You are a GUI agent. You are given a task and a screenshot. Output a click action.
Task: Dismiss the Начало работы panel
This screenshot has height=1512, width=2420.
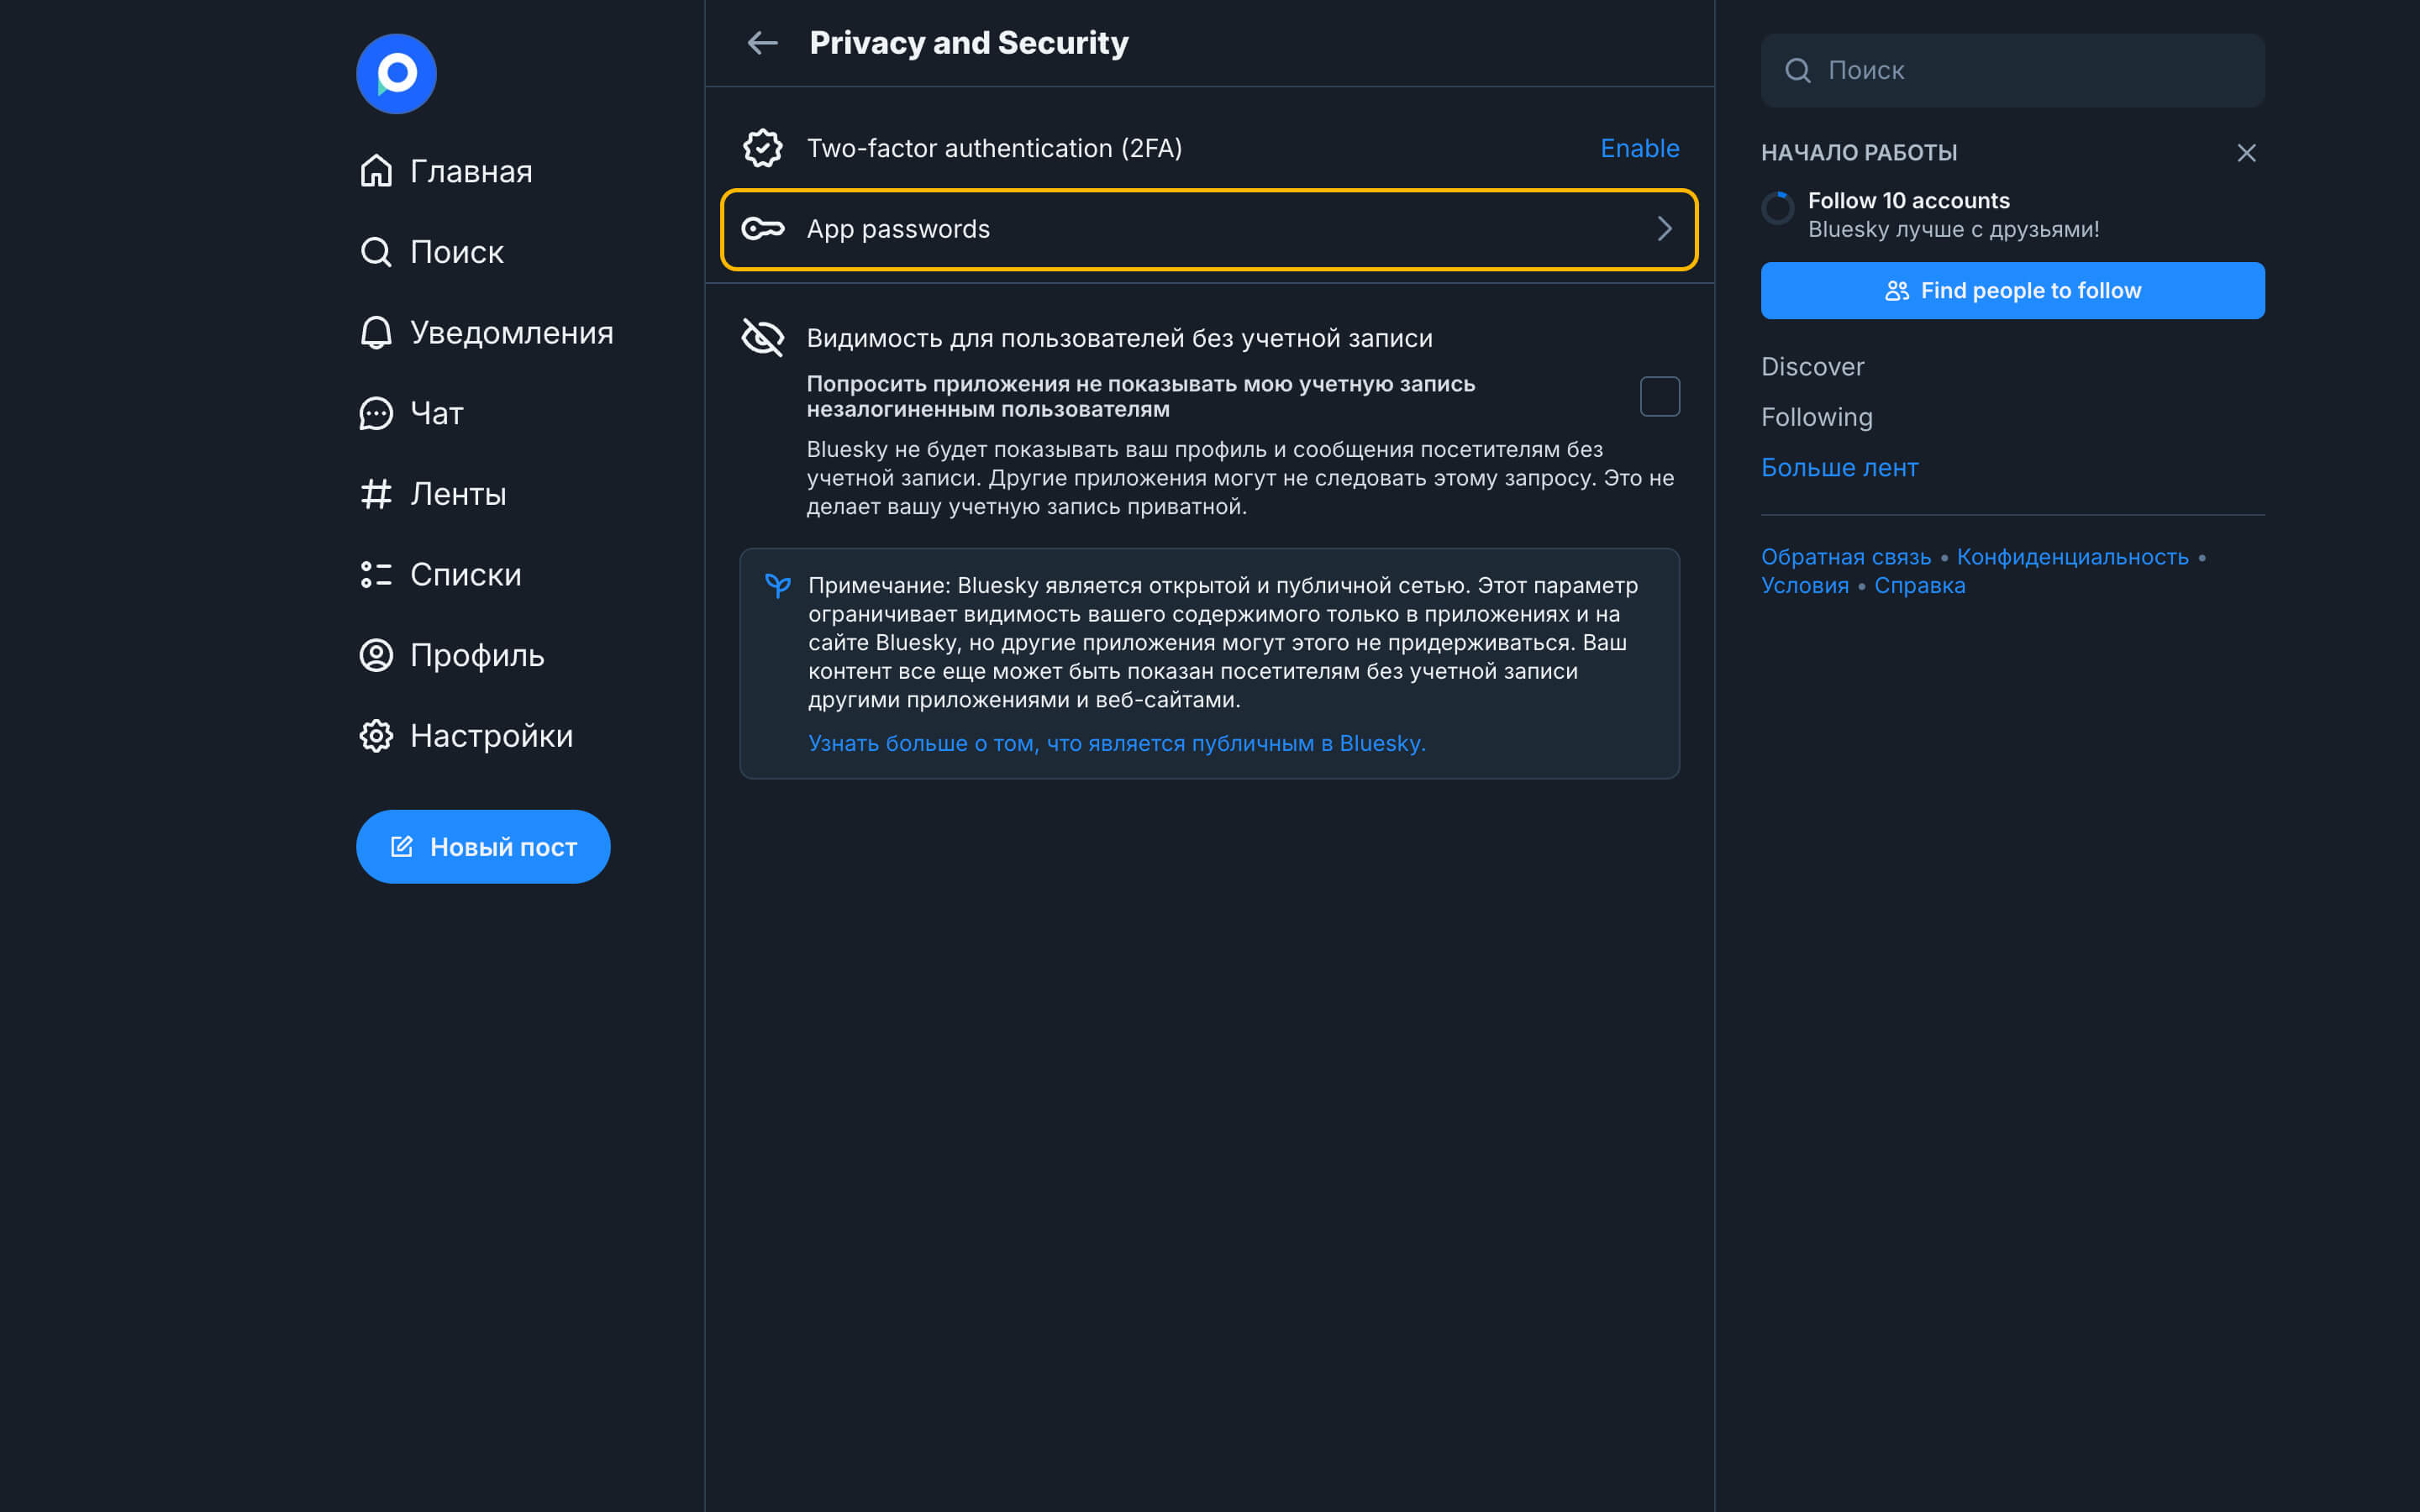tap(2246, 153)
